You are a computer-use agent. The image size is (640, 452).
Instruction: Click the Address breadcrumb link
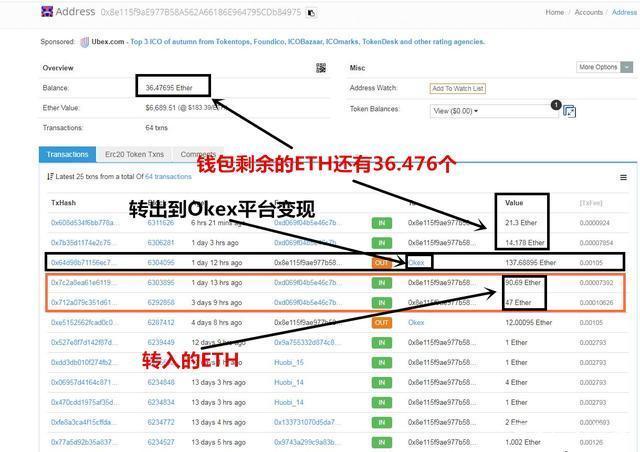(624, 12)
